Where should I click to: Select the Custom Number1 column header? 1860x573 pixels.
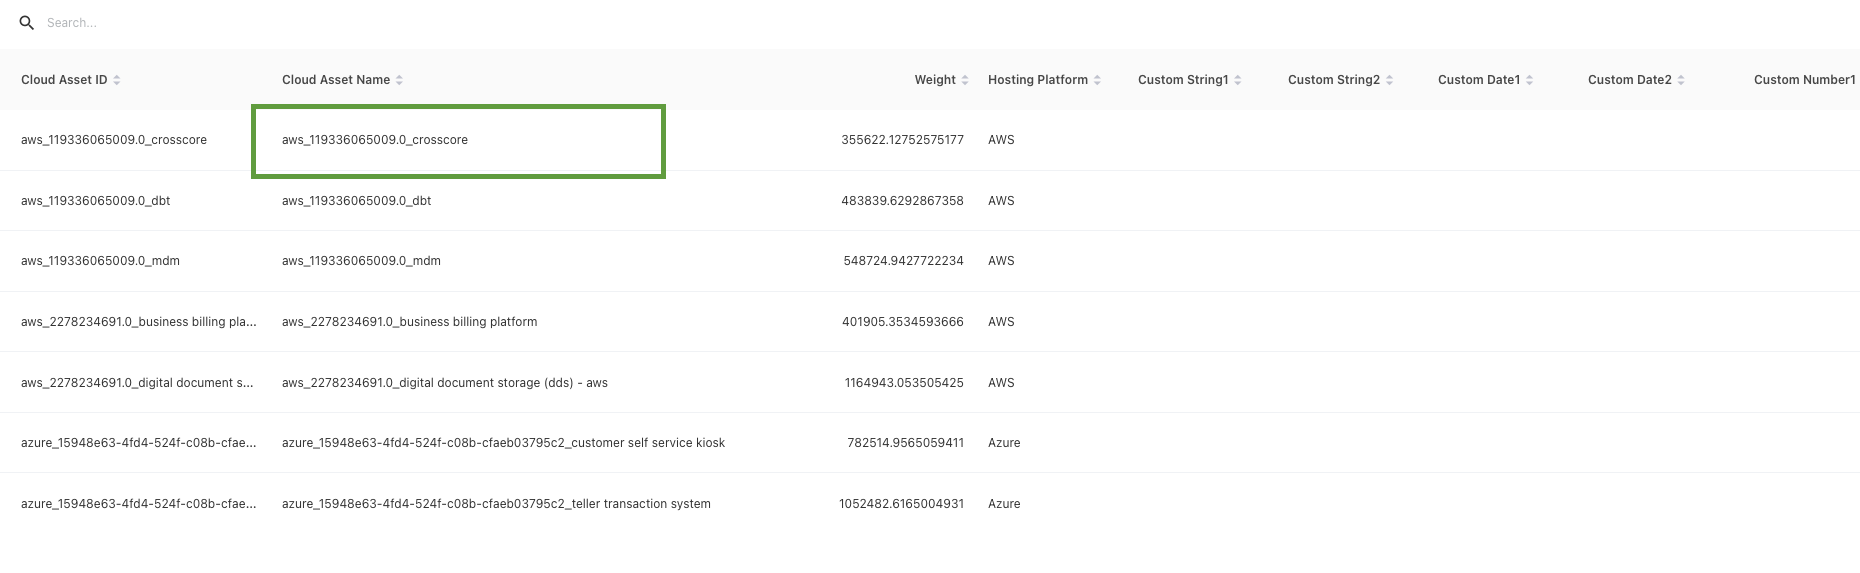pos(1804,80)
